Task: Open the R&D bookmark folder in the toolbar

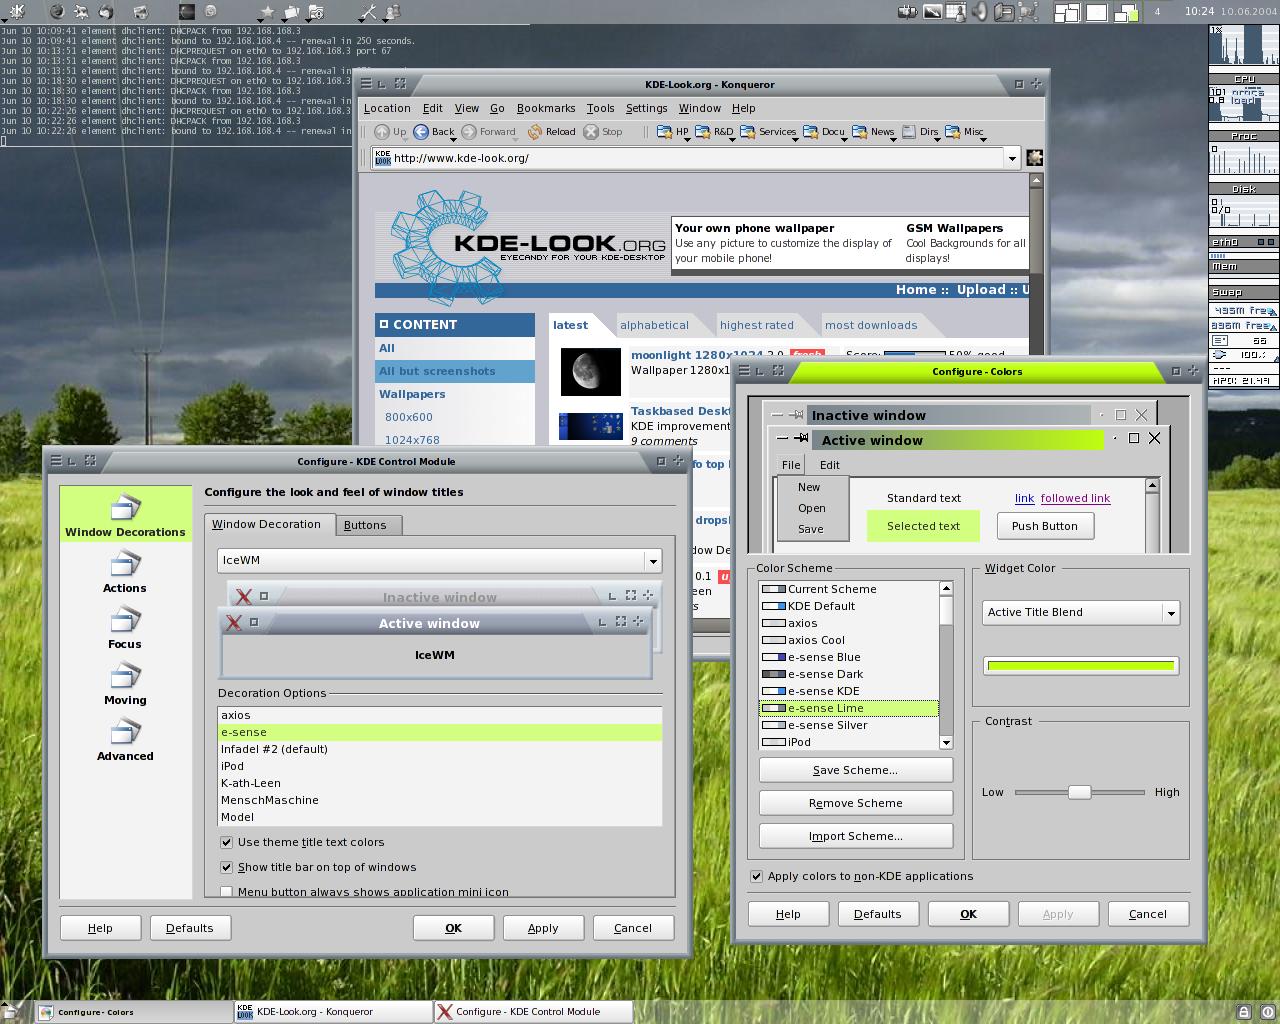Action: 714,132
